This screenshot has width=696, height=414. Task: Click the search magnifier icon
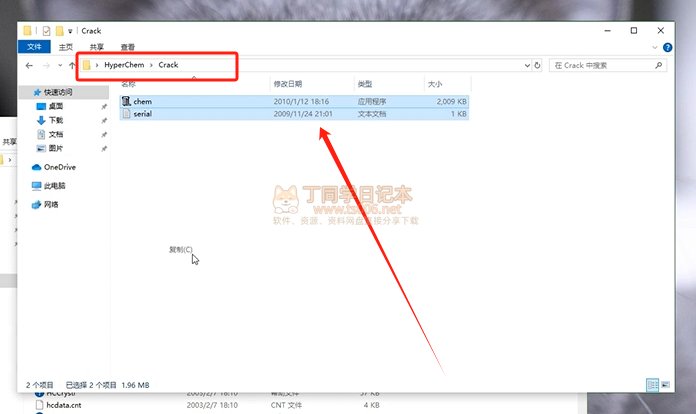tap(659, 65)
